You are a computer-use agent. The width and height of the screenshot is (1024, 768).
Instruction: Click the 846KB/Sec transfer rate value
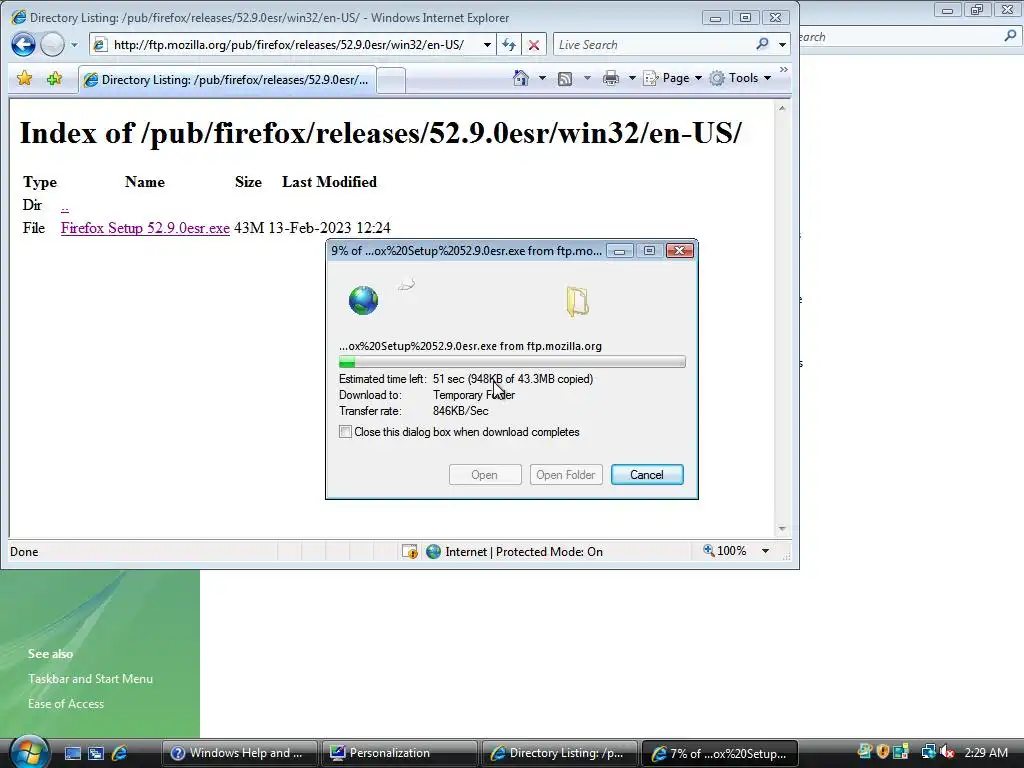tap(460, 411)
